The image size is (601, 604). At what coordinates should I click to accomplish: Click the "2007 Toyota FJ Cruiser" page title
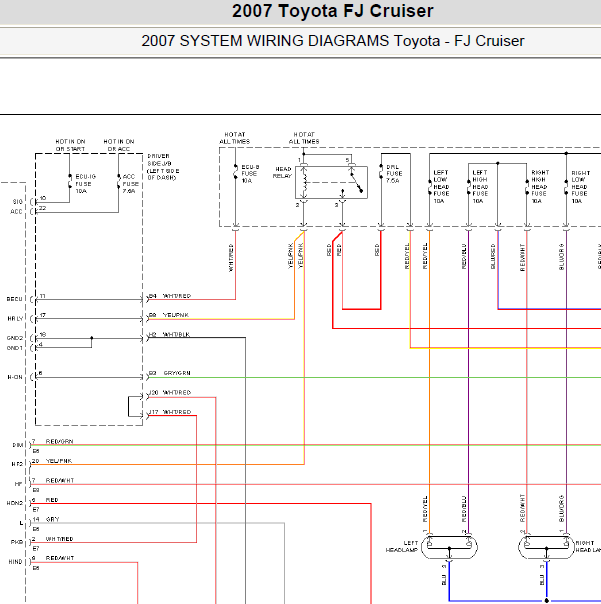[x=332, y=11]
